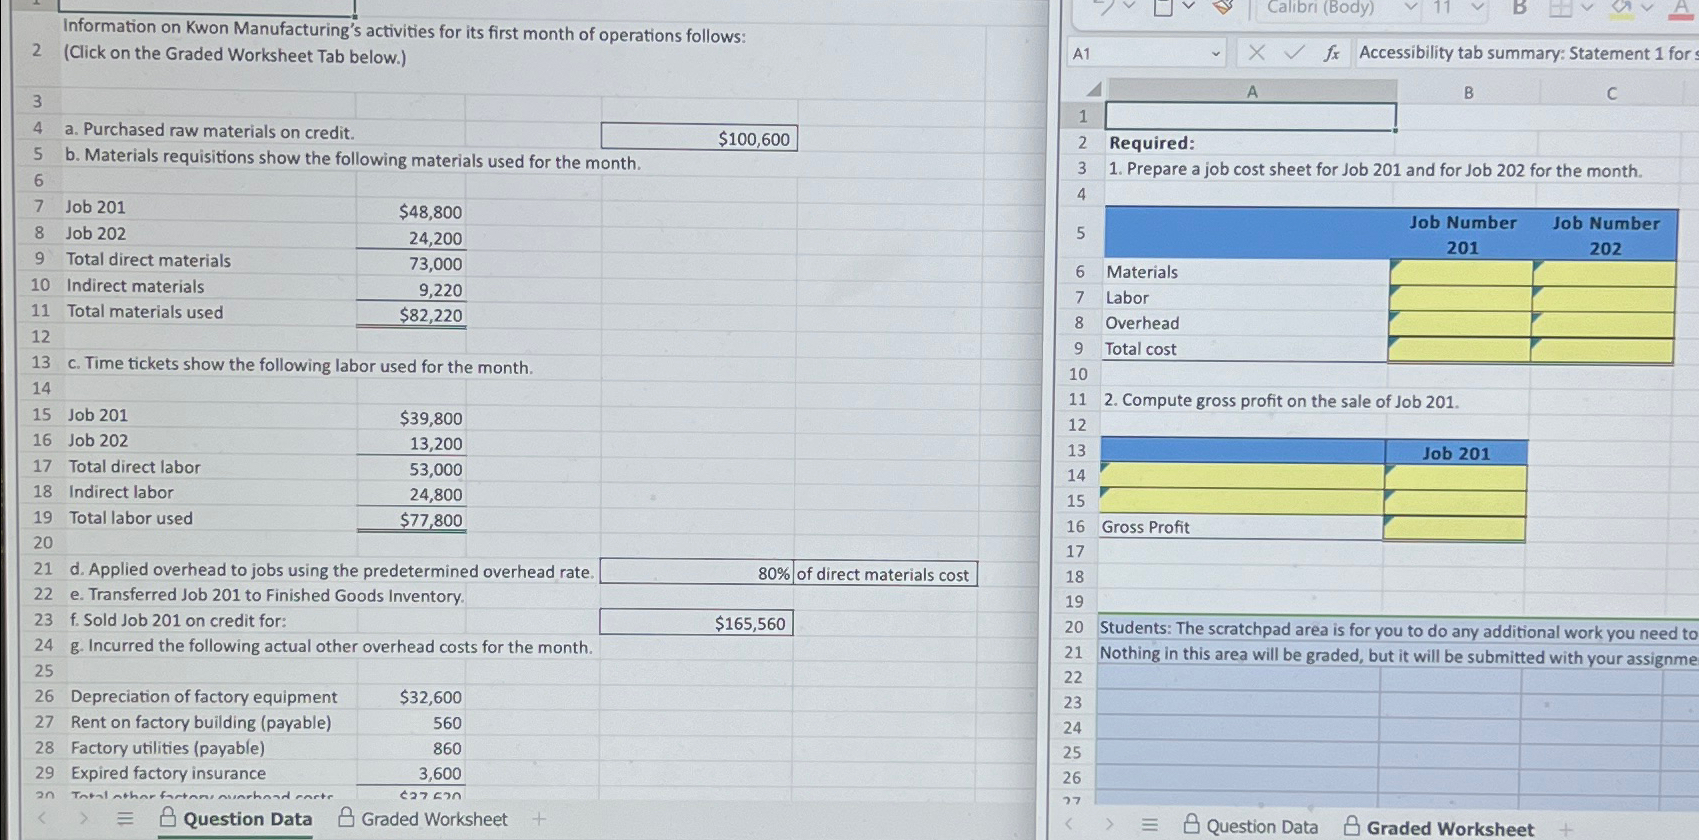The width and height of the screenshot is (1699, 840).
Task: Add new sheet plus in right window
Action: pyautogui.click(x=1566, y=828)
